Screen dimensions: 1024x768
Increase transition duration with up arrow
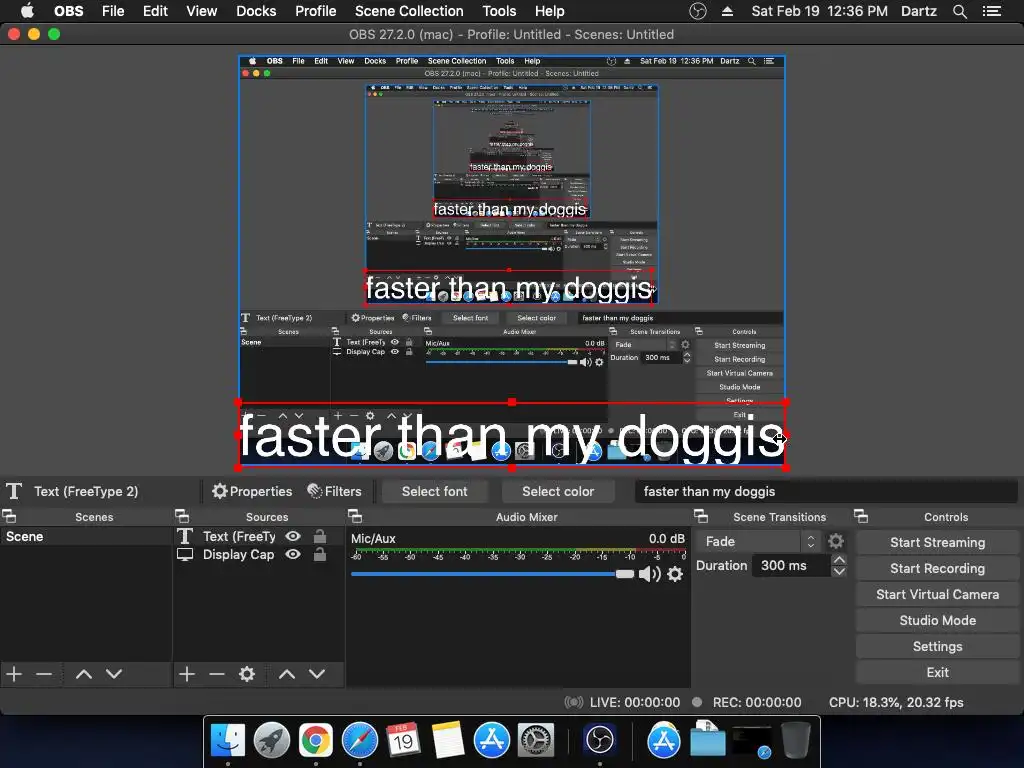(840, 560)
